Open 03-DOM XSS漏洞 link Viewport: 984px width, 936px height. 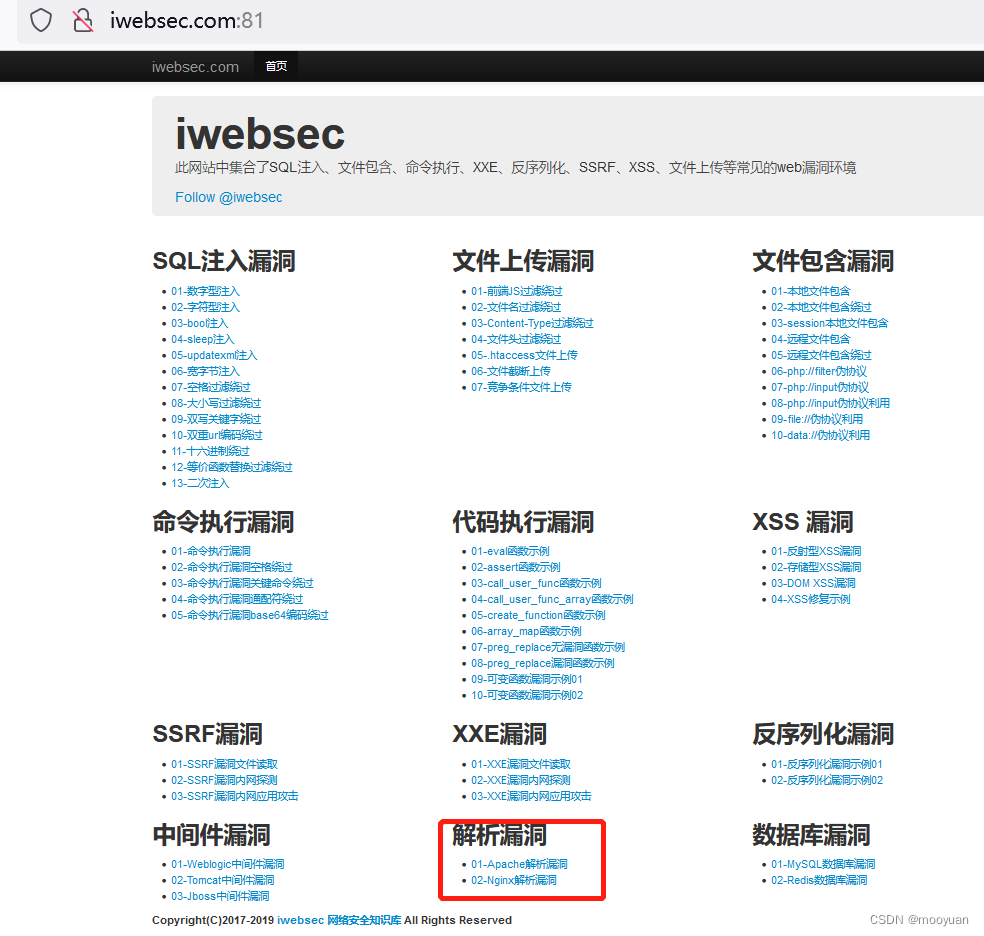coord(813,583)
